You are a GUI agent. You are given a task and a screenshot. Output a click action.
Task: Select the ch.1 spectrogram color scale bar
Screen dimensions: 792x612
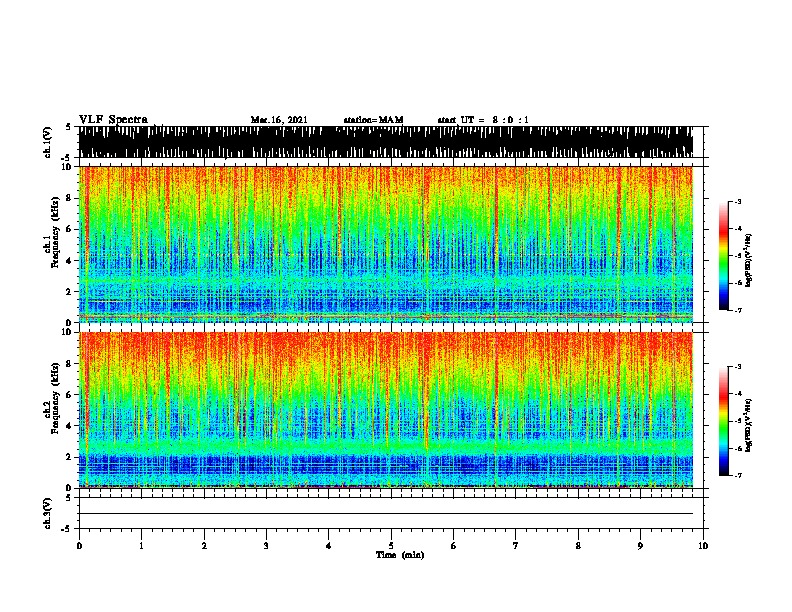pyautogui.click(x=724, y=256)
